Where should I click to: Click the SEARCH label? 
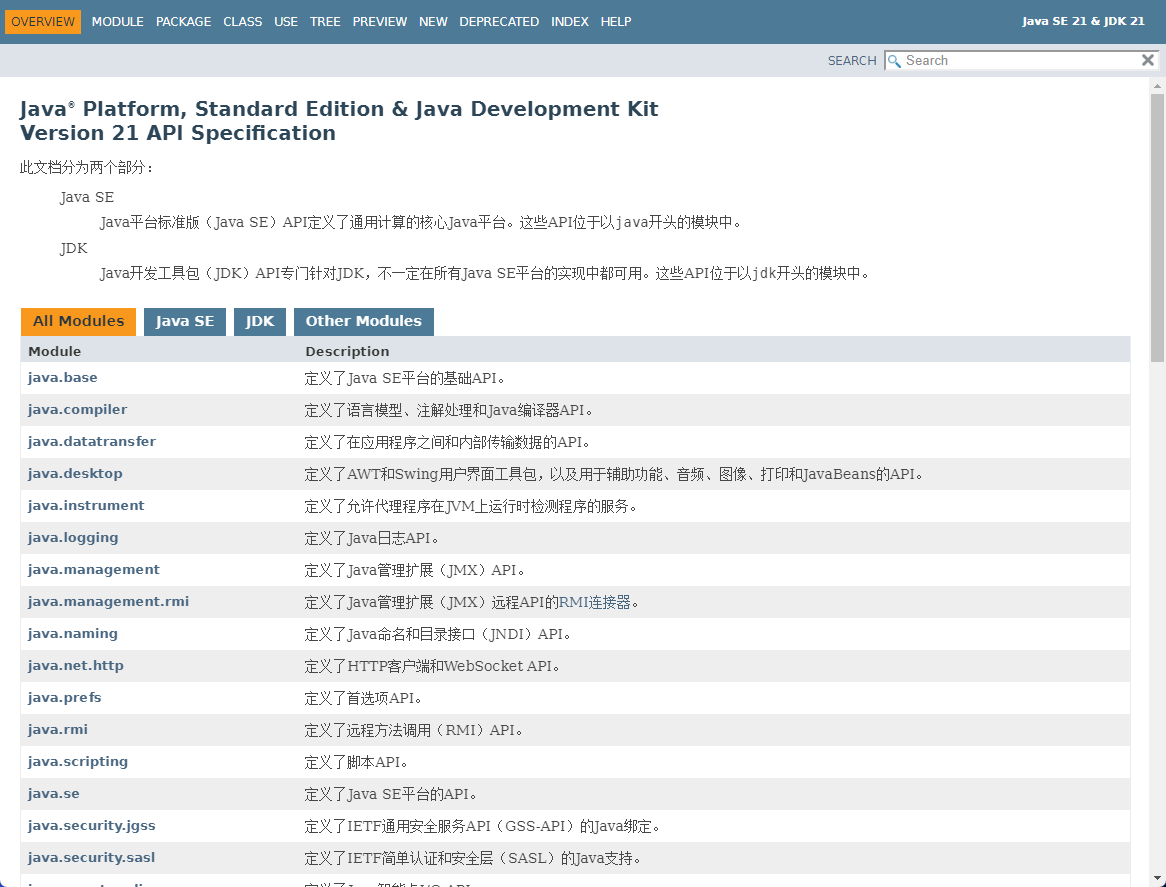[851, 61]
